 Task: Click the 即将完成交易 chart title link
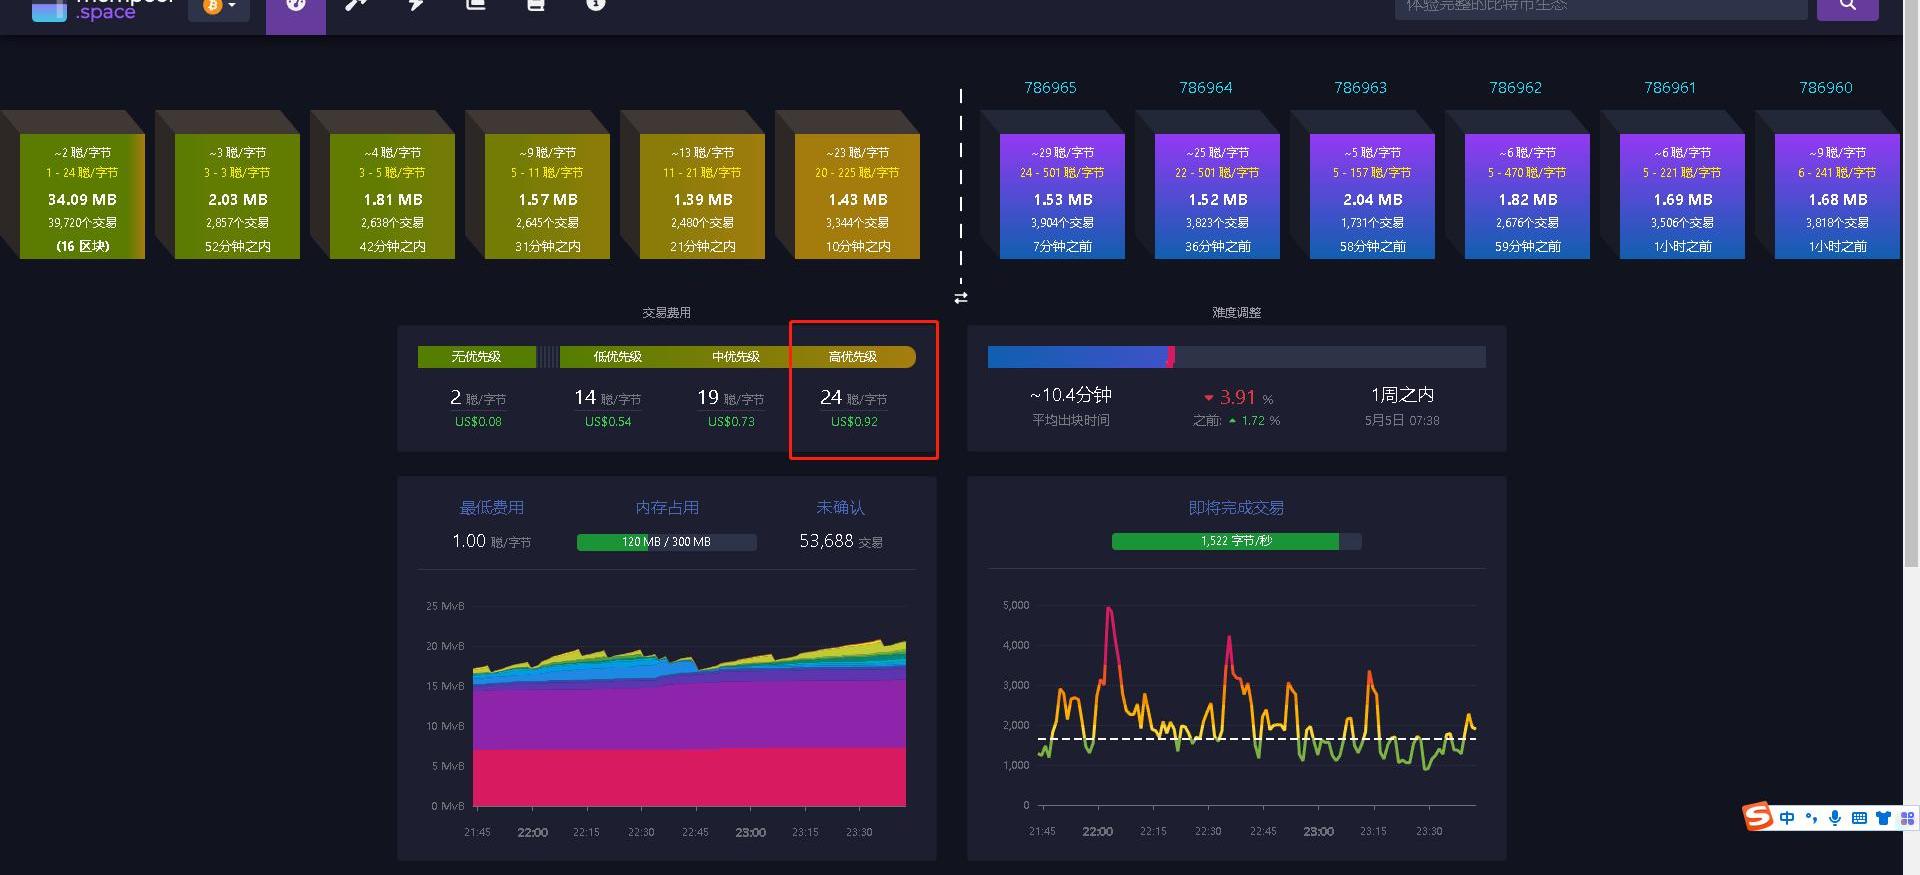(1236, 508)
